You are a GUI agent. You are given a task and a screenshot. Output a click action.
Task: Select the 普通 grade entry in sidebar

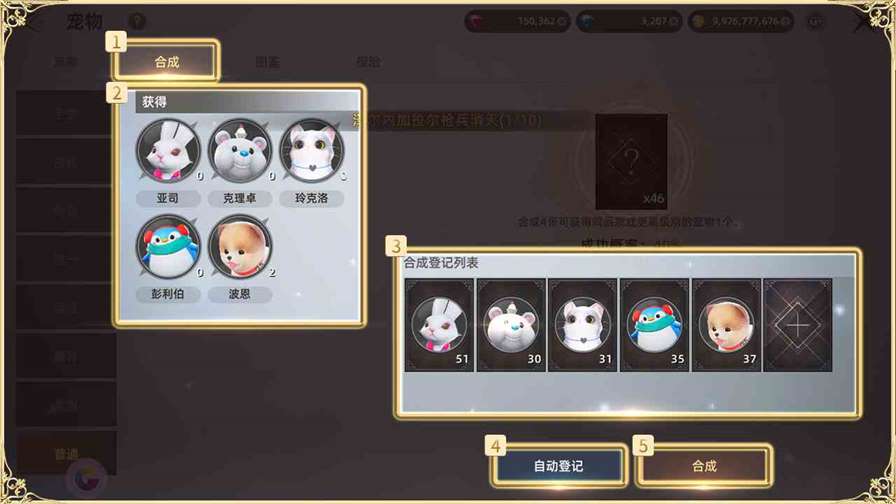tap(66, 454)
